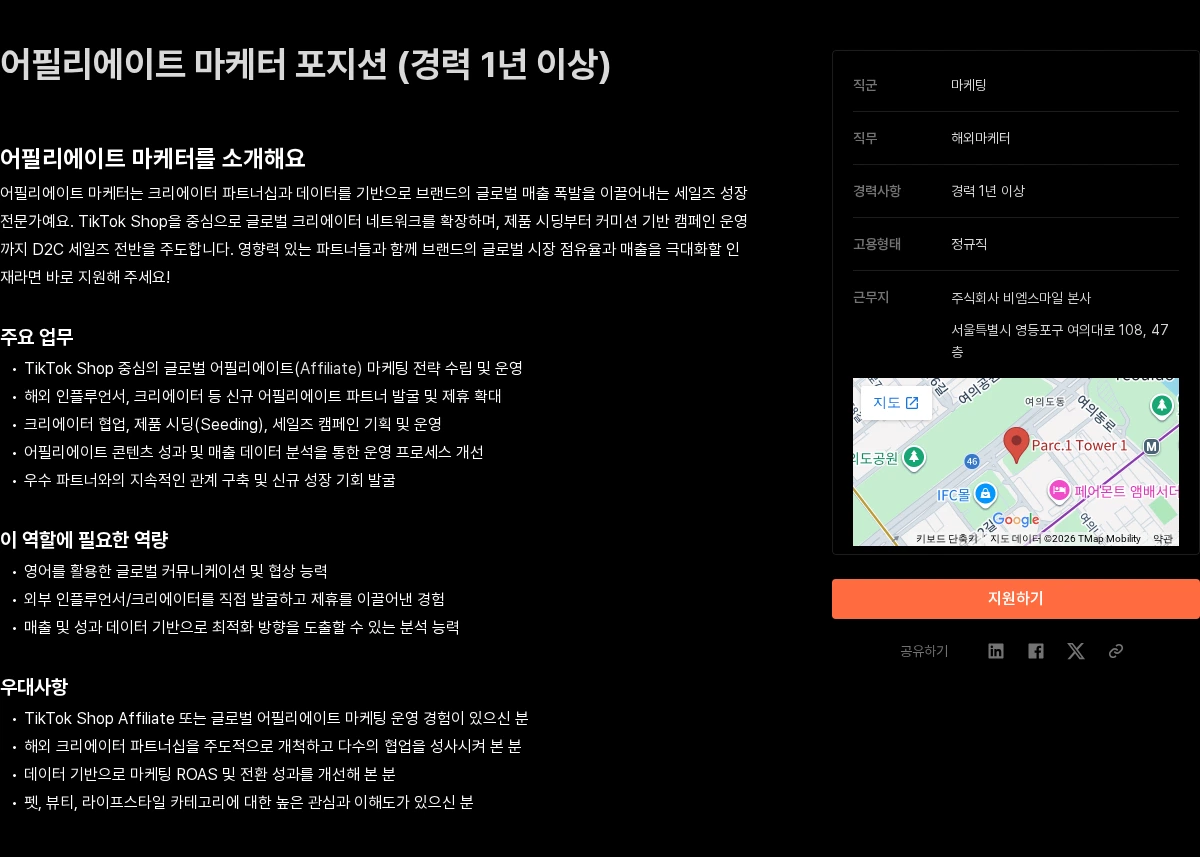The height and width of the screenshot is (857, 1200).
Task: Click the bullet about 제품 시딩(Seeding) 캠페인 기획
Action: pyautogui.click(x=233, y=424)
